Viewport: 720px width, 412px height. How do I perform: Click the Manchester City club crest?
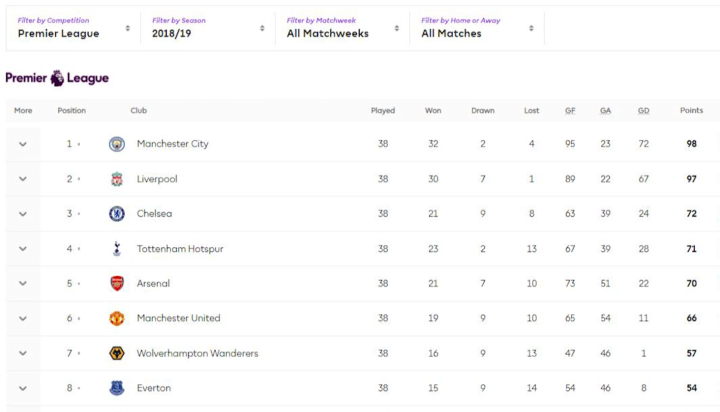point(117,144)
